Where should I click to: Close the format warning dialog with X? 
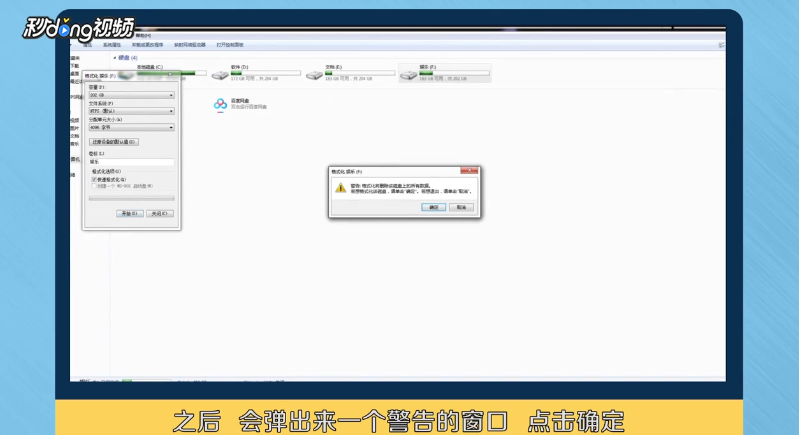[469, 171]
